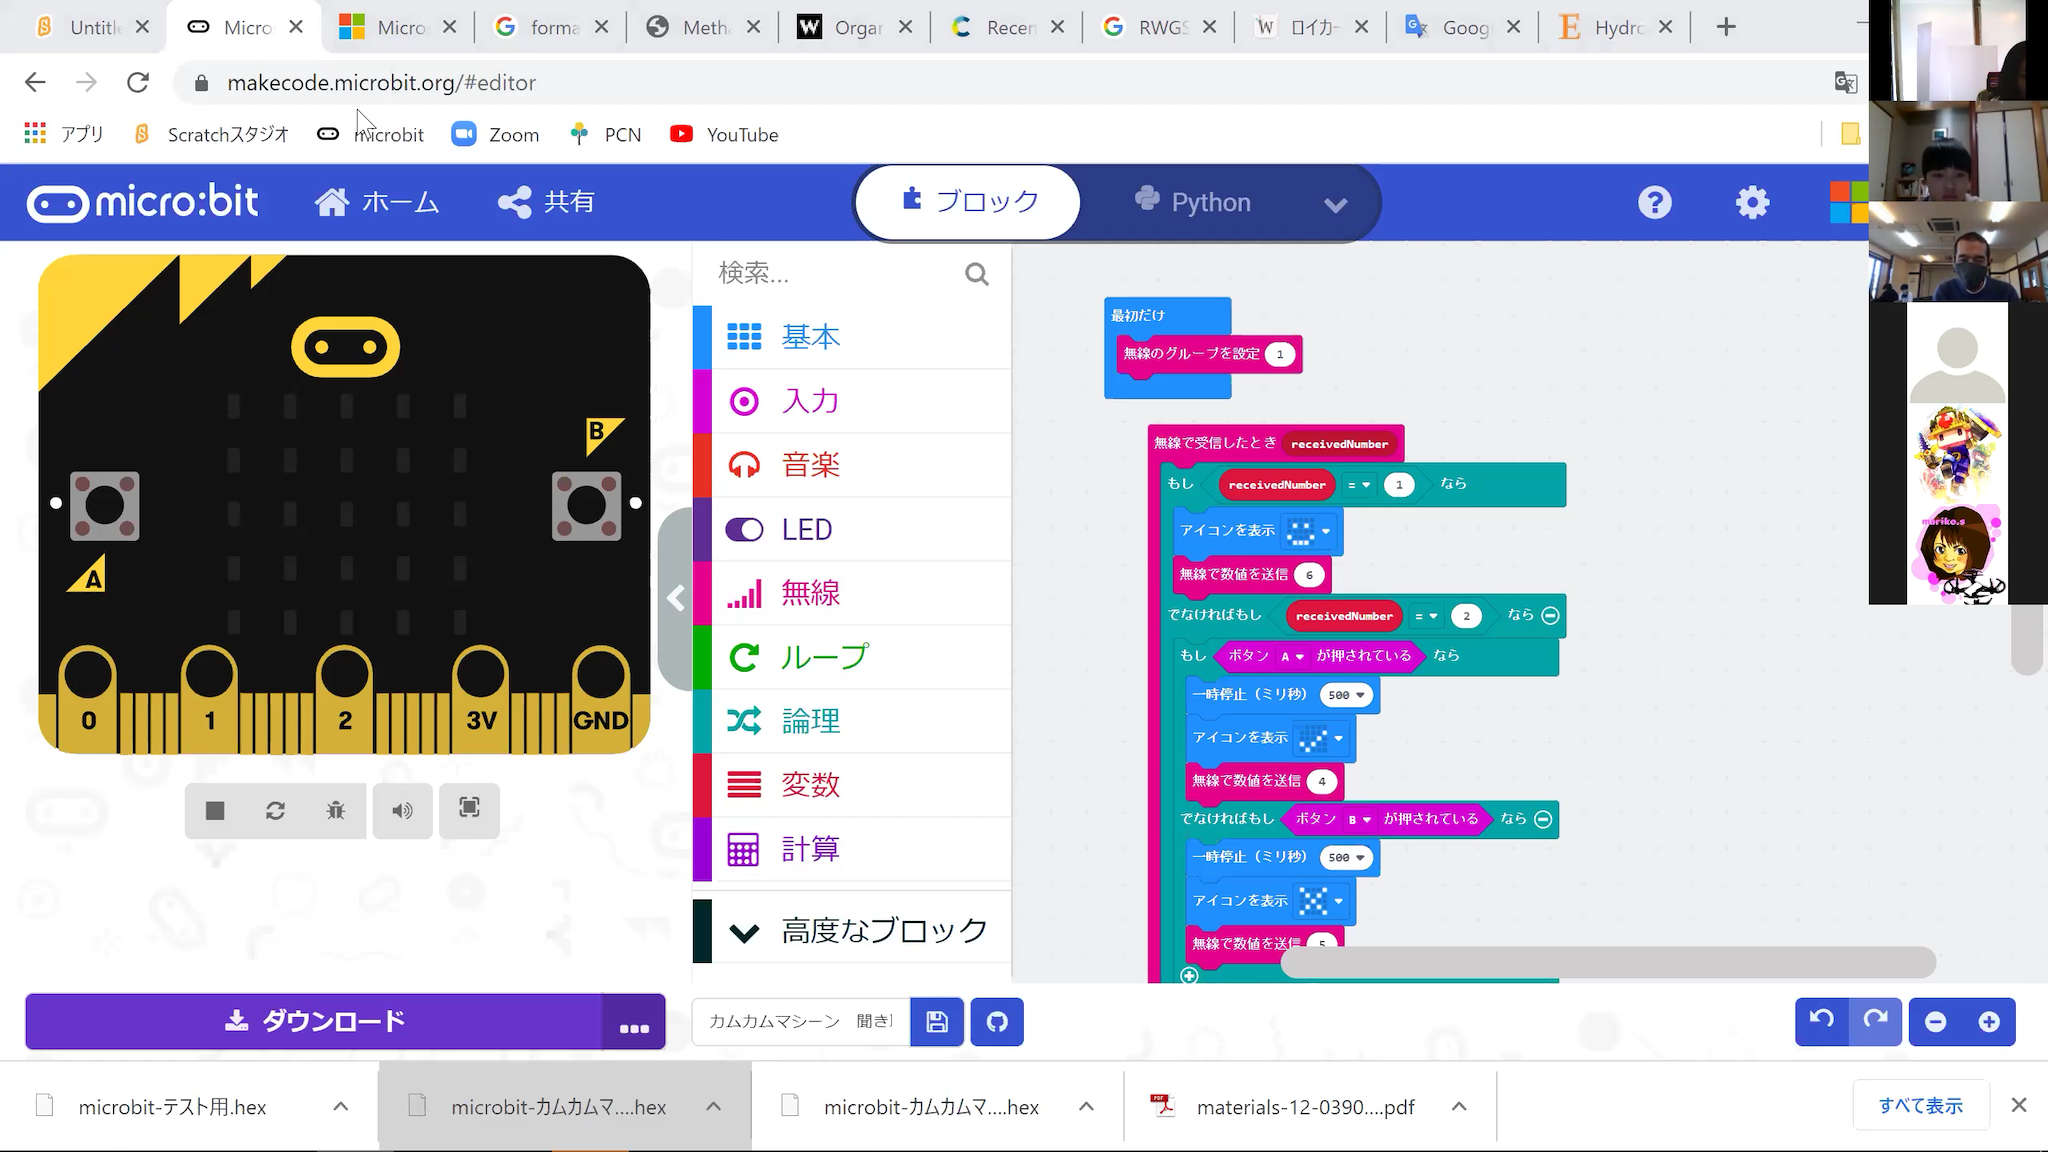Click the 論理 (logic) category icon
This screenshot has height=1152, width=2048.
coord(745,720)
